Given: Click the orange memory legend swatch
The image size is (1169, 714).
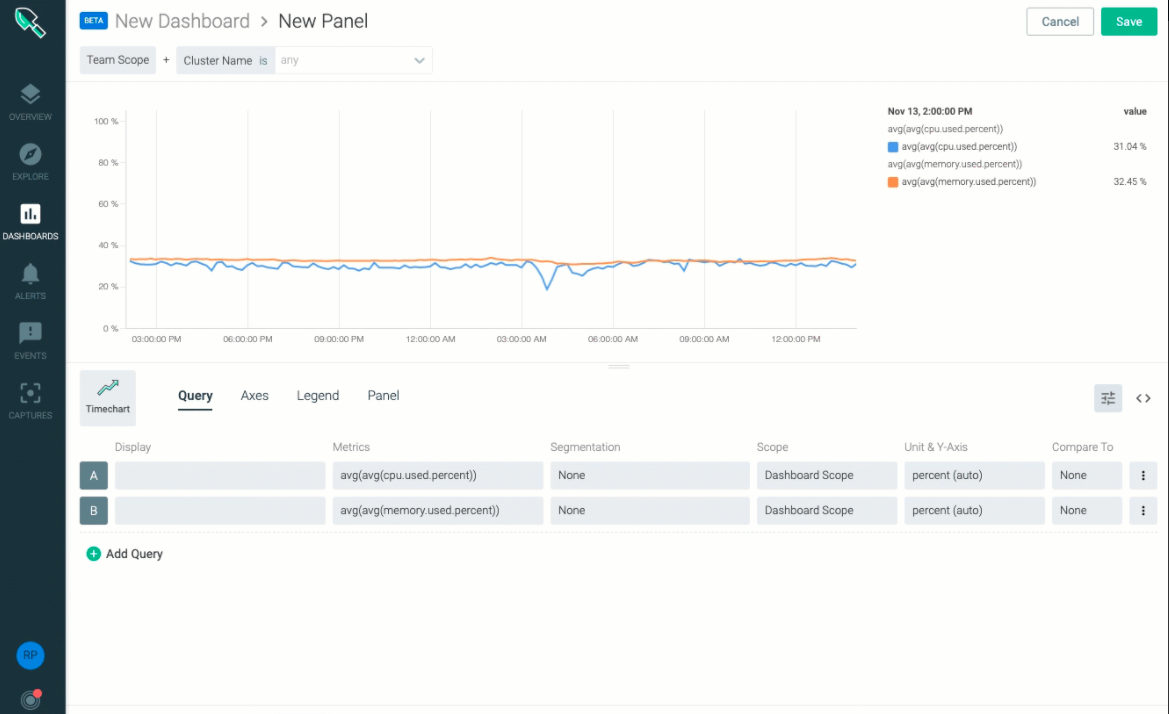Looking at the screenshot, I should click(x=893, y=182).
